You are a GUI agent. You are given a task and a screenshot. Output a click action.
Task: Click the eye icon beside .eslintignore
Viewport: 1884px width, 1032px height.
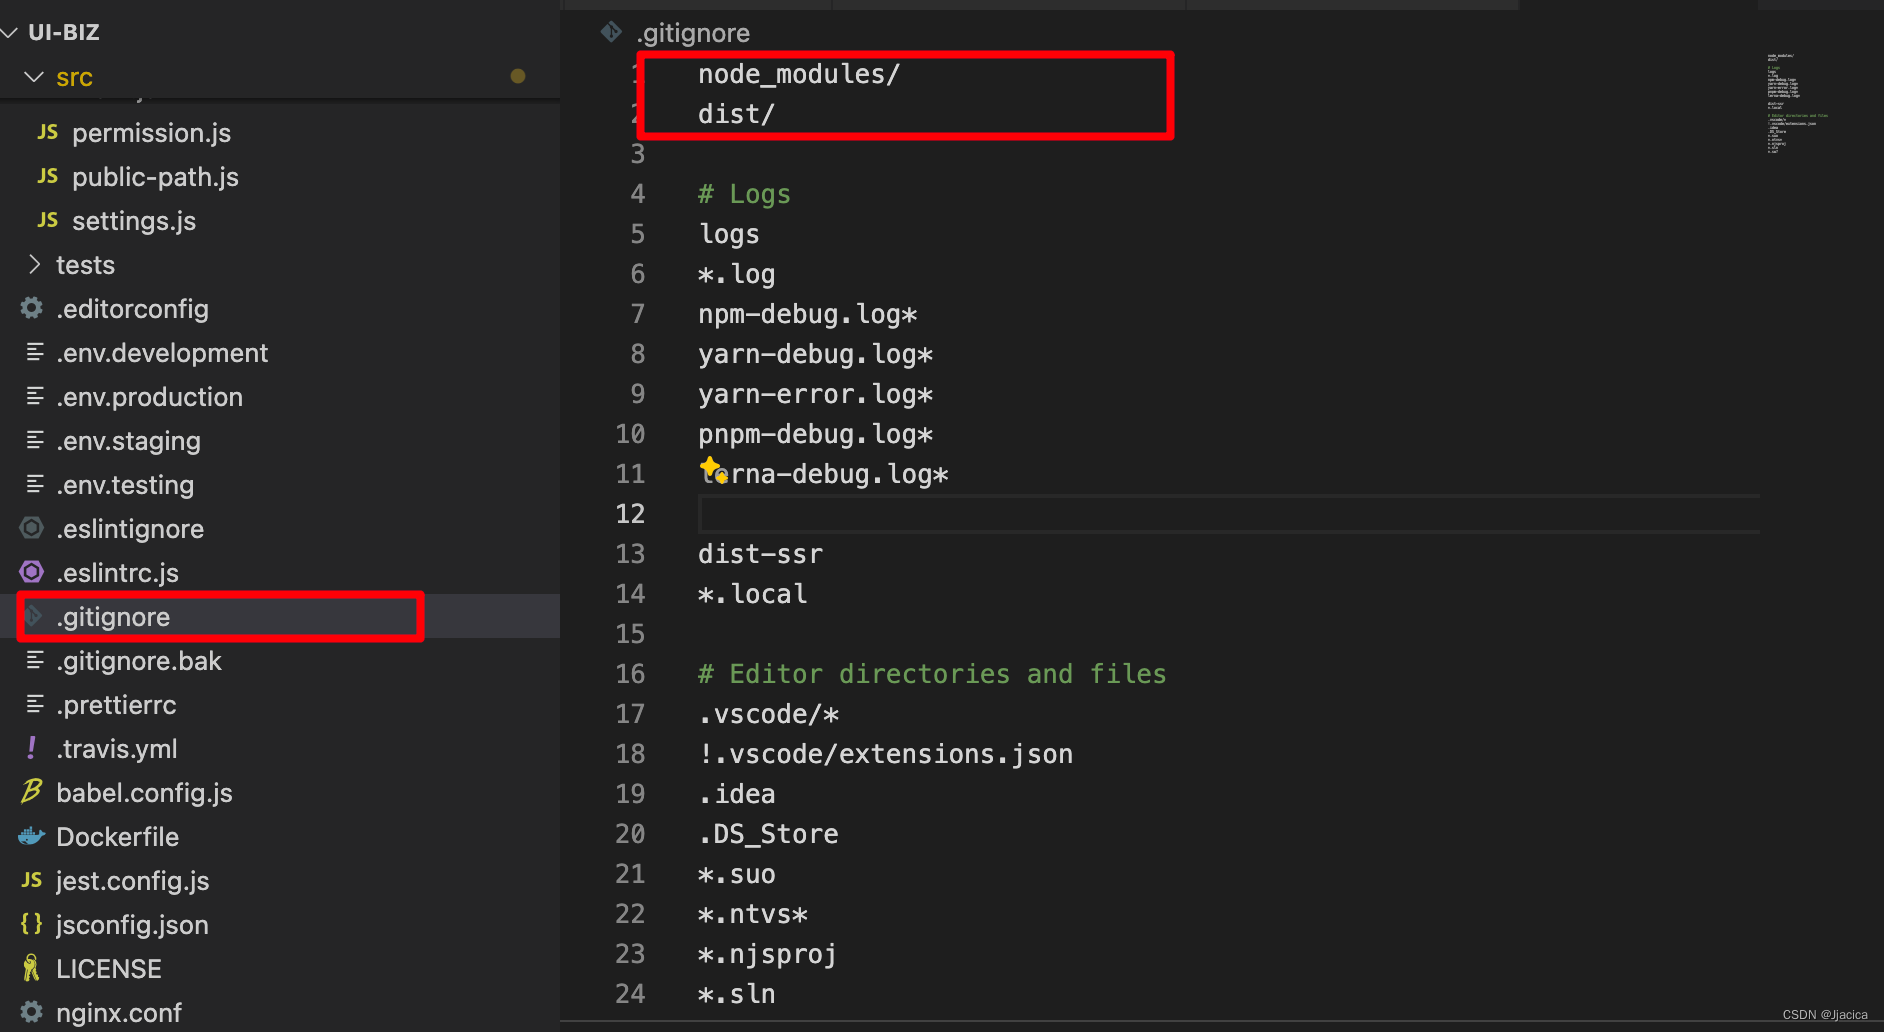coord(31,528)
